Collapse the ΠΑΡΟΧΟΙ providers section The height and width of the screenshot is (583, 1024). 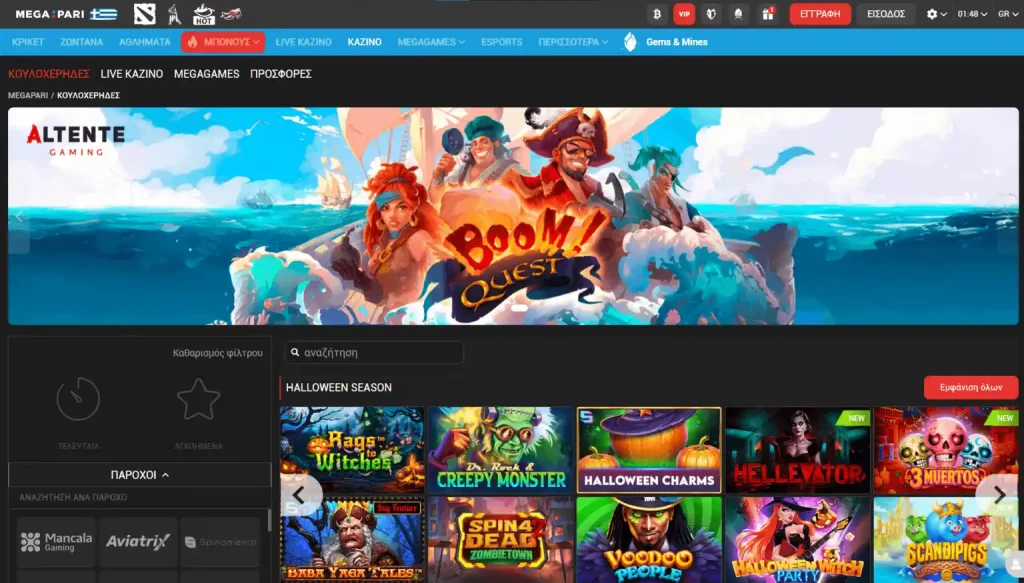tap(139, 474)
